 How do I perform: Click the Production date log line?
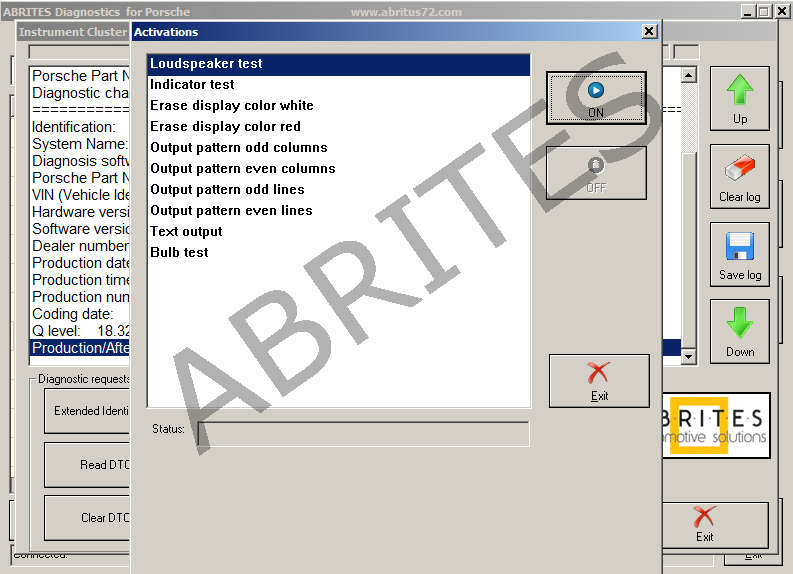tap(80, 263)
